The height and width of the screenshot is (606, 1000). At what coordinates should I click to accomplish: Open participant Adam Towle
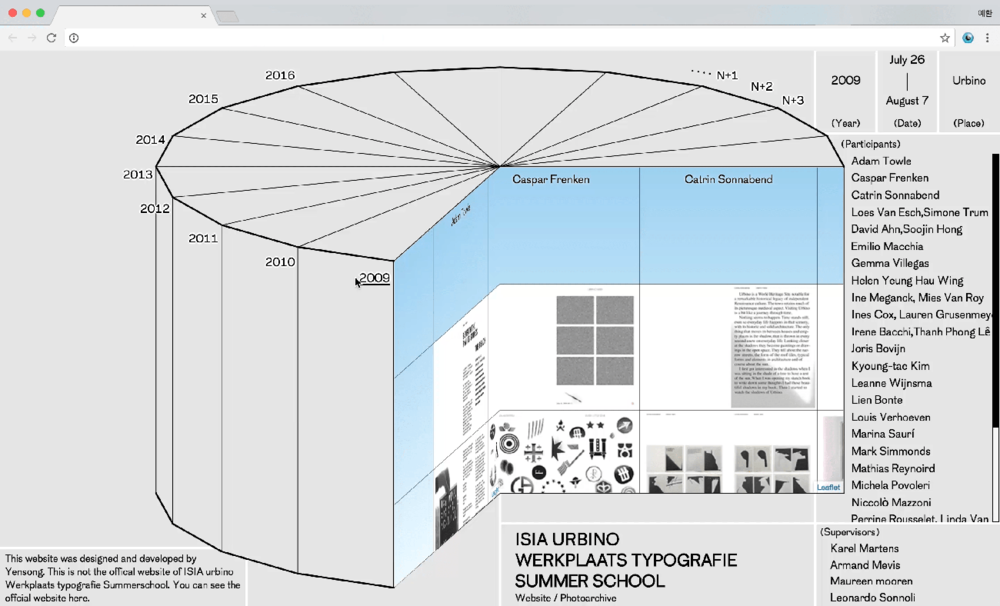[x=881, y=161]
